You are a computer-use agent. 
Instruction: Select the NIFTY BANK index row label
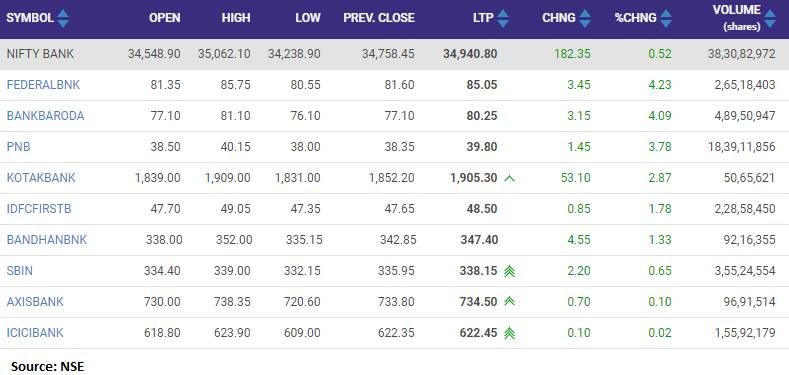pyautogui.click(x=40, y=54)
